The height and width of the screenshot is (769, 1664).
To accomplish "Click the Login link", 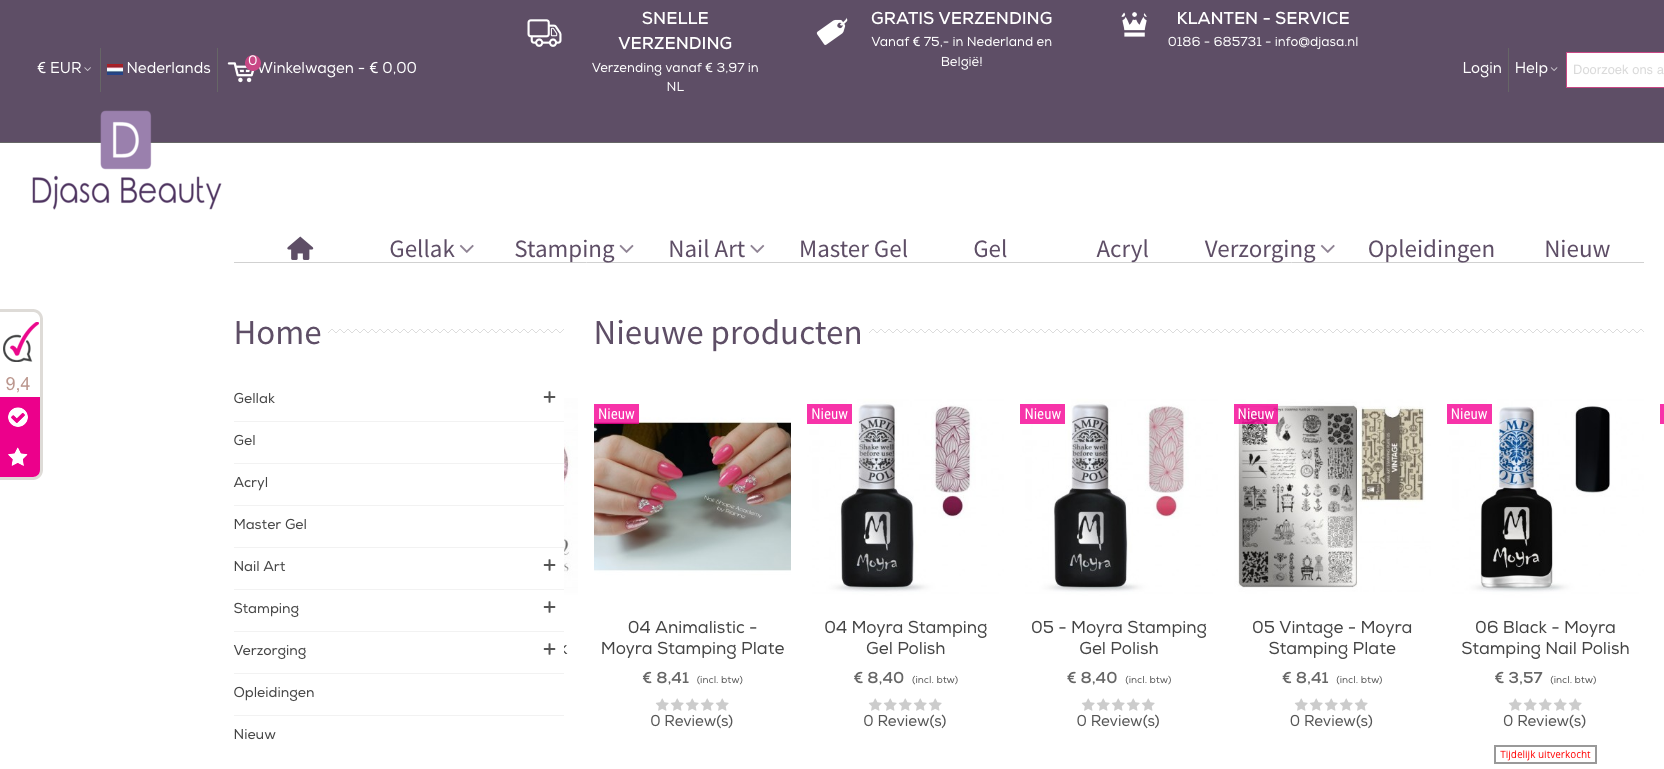I will pos(1481,68).
